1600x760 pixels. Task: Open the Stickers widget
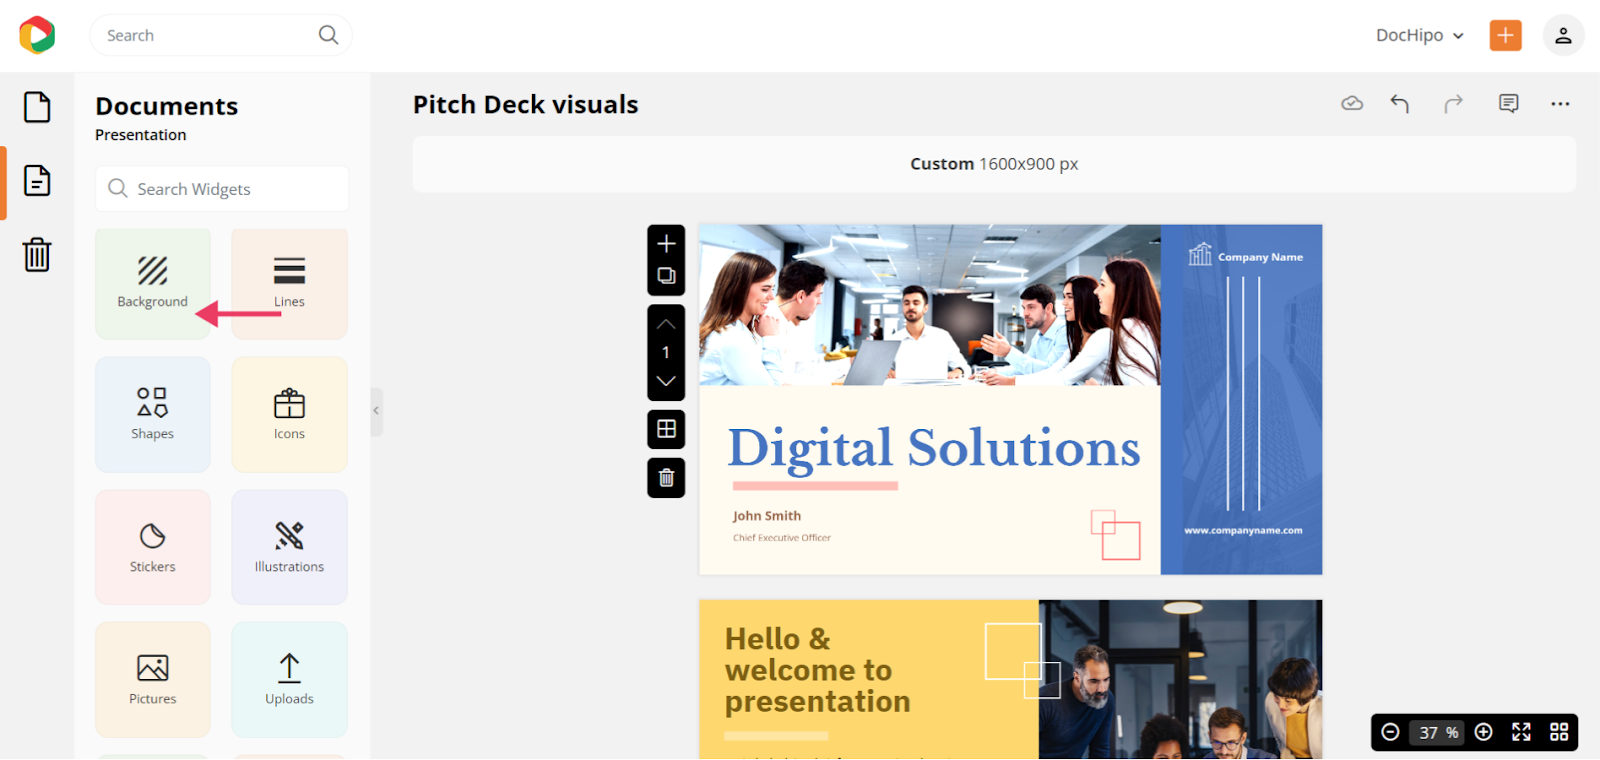[x=153, y=547]
